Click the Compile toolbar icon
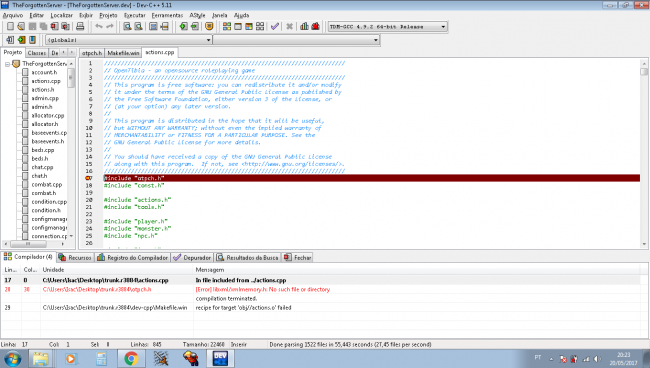Image resolution: width=650 pixels, height=368 pixels. click(x=227, y=26)
